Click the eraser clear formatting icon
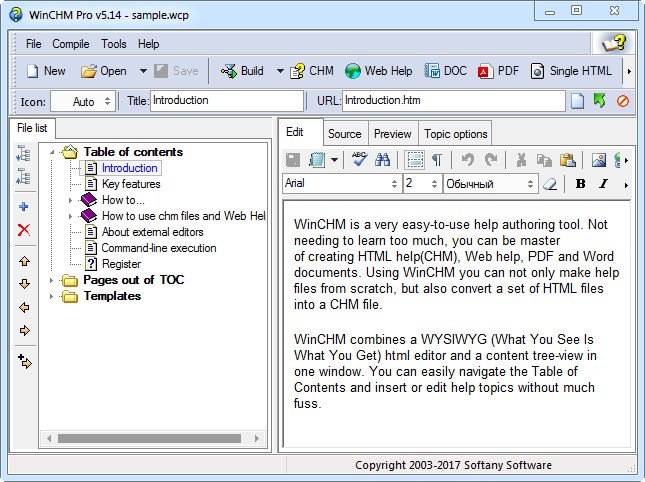This screenshot has height=482, width=645. click(x=548, y=184)
